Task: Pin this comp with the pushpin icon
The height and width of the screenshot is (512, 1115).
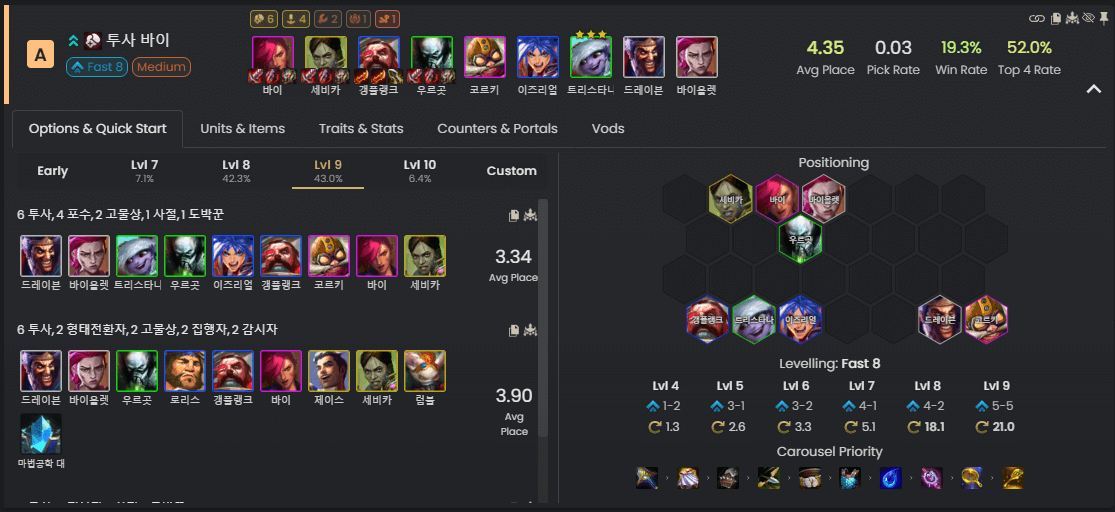Action: click(1102, 18)
